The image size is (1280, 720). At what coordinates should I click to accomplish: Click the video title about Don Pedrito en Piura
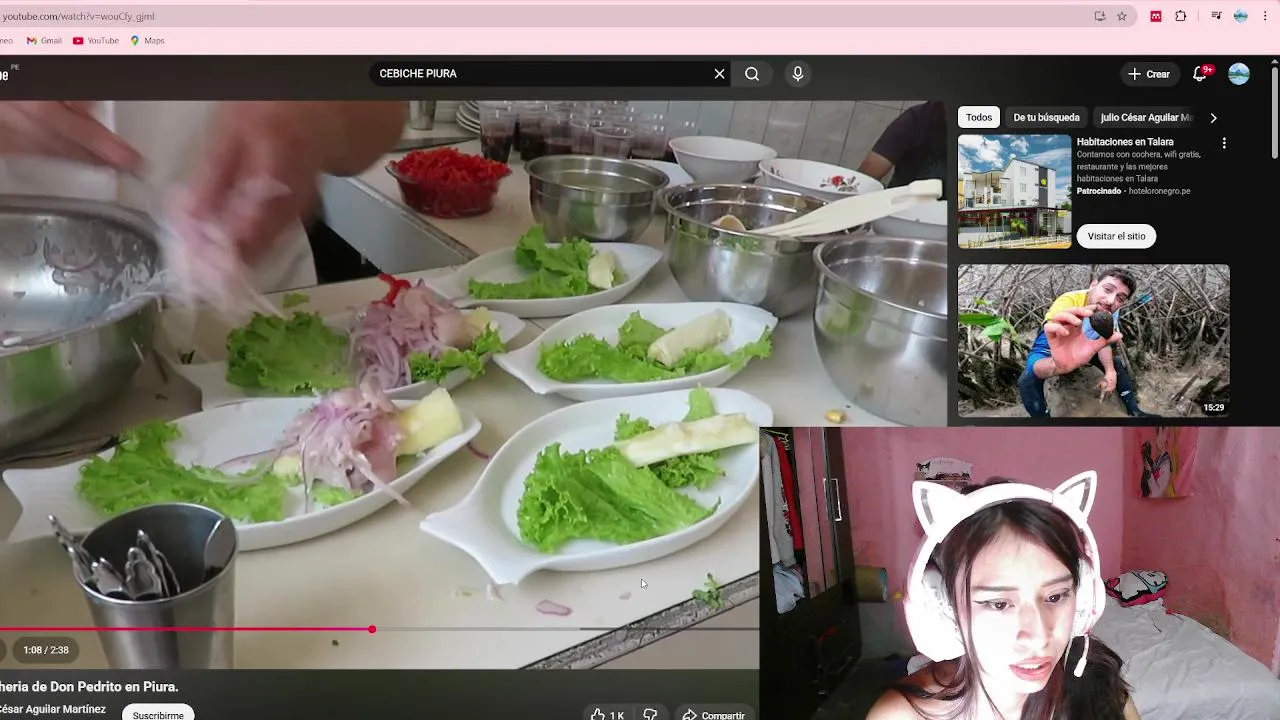point(89,687)
